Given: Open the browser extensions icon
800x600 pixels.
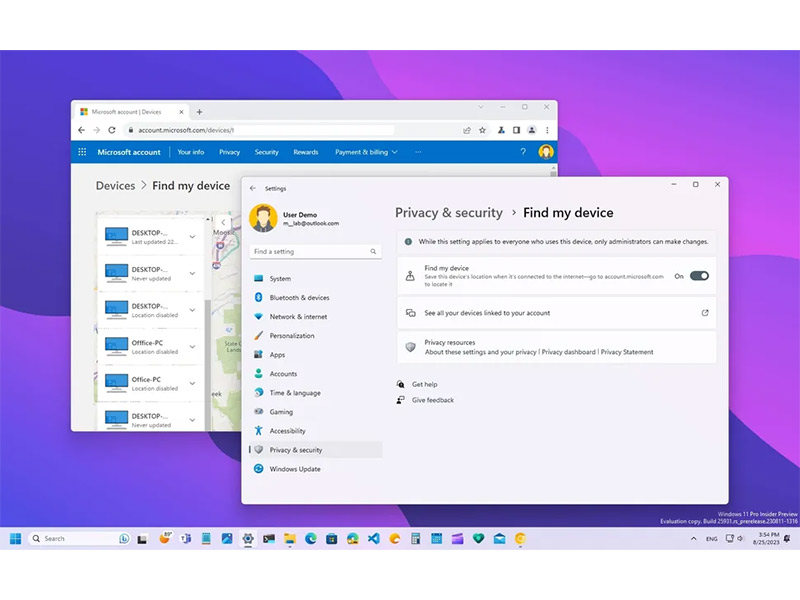Looking at the screenshot, I should click(x=501, y=130).
